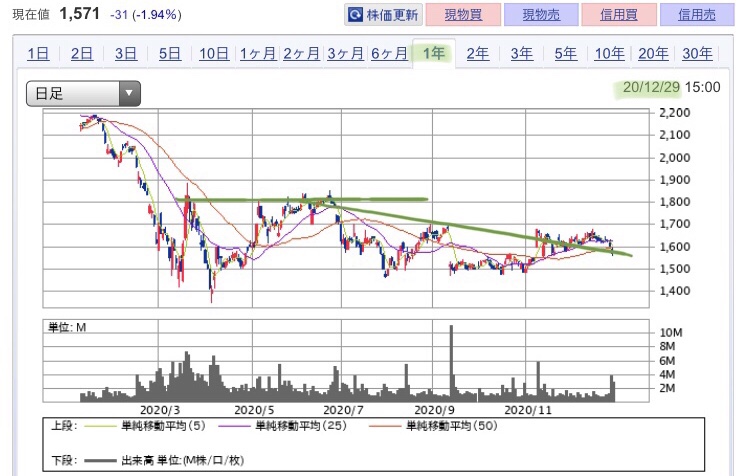Select the 5日 period tab

coord(170,54)
